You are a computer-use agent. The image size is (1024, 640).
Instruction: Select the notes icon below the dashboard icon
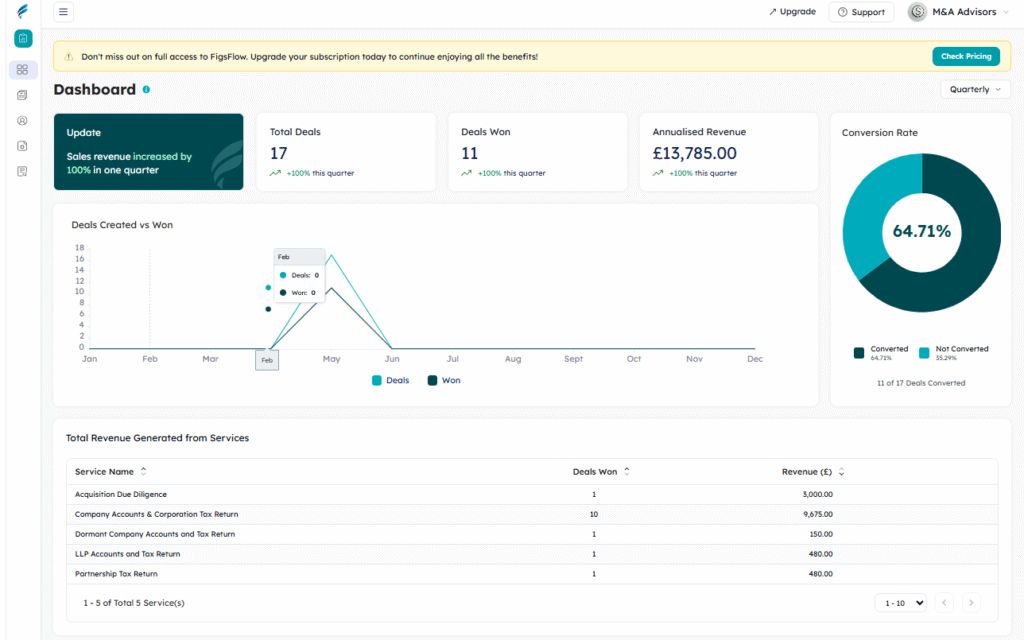[x=22, y=95]
